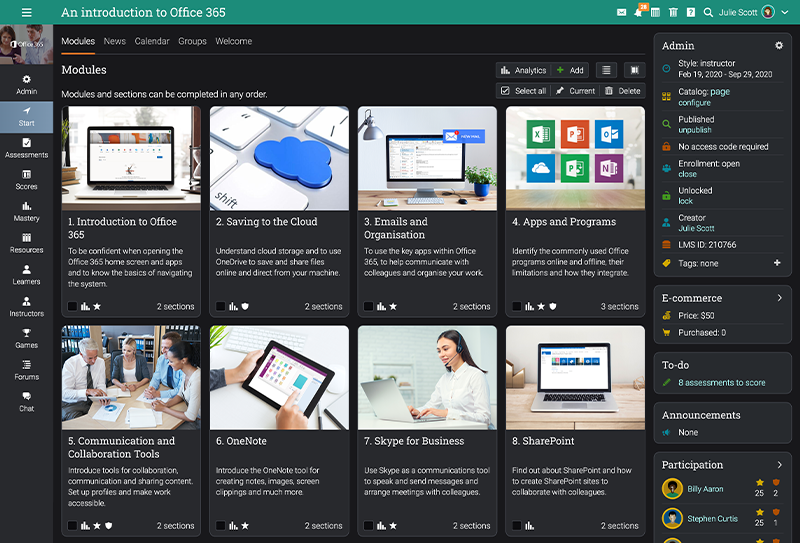The height and width of the screenshot is (543, 800).
Task: Click star icon on OneNote card
Action: pos(245,525)
